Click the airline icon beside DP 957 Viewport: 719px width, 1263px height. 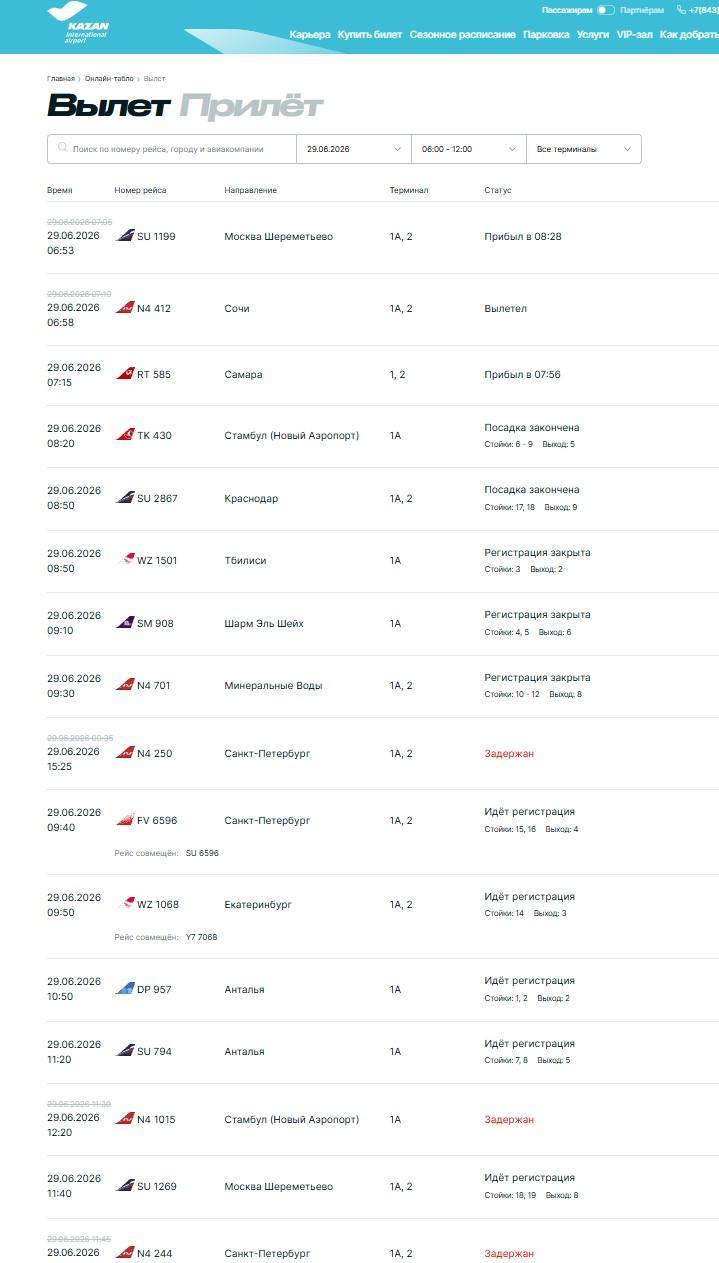(x=125, y=989)
